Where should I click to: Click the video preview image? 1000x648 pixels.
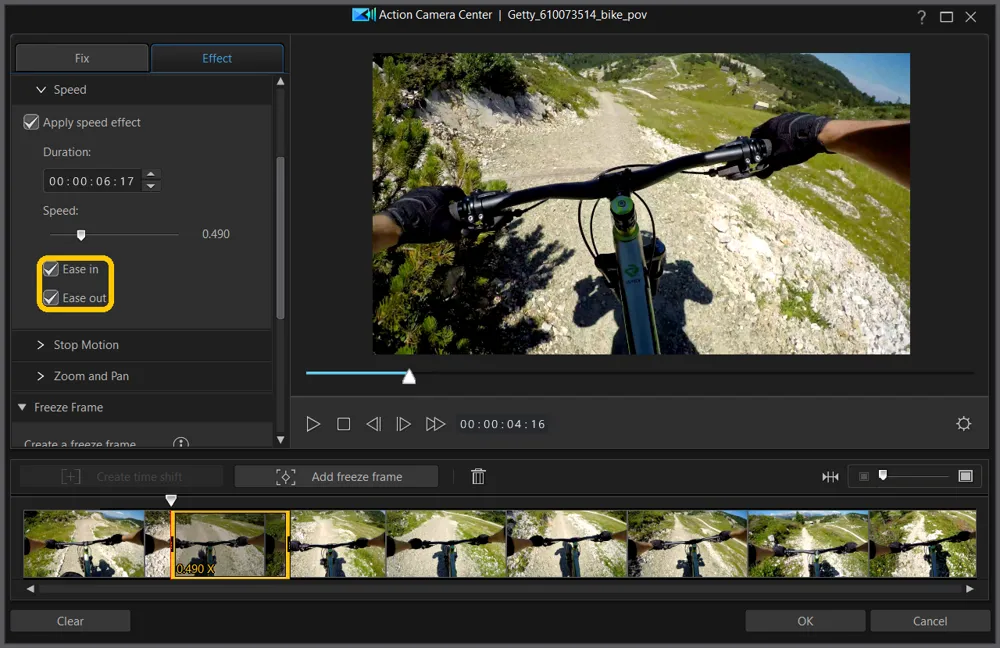pos(641,203)
